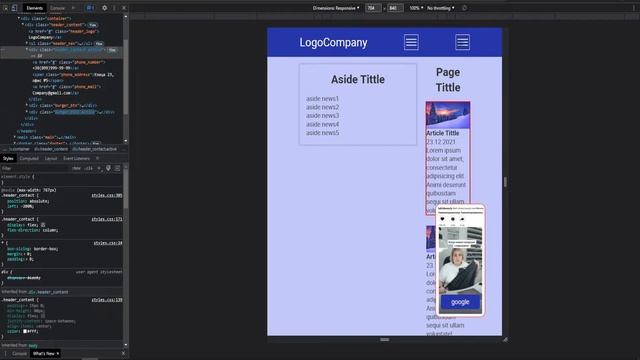Focus the styles Filter field
The height and width of the screenshot is (360, 640).
[x=35, y=168]
